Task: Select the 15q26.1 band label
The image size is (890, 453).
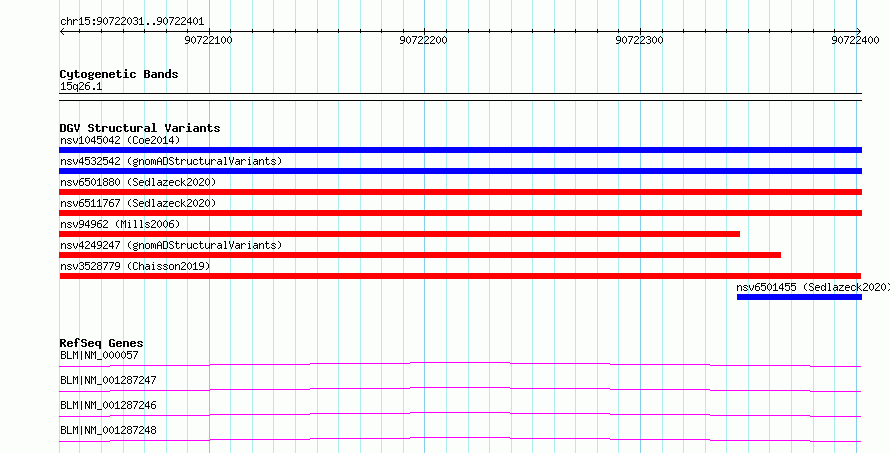Action: [x=81, y=86]
